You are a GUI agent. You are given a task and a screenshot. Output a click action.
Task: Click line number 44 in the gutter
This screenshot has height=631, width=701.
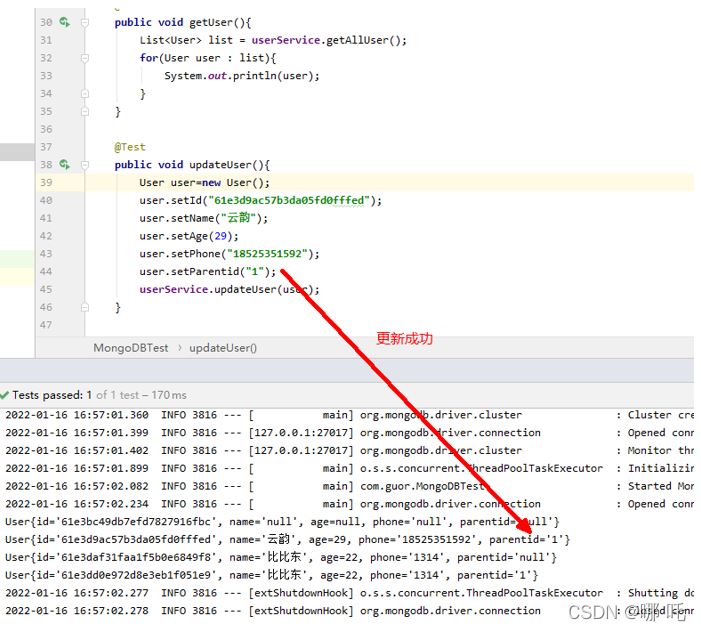(x=46, y=271)
